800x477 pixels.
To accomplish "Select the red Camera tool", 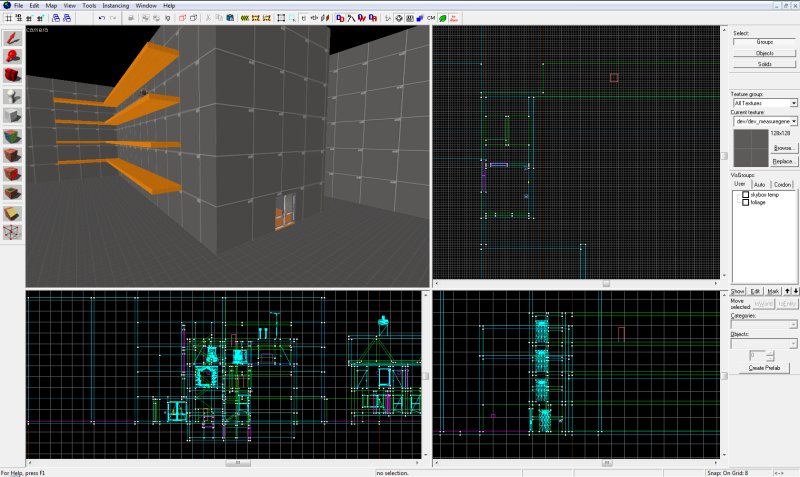I will pyautogui.click(x=12, y=75).
